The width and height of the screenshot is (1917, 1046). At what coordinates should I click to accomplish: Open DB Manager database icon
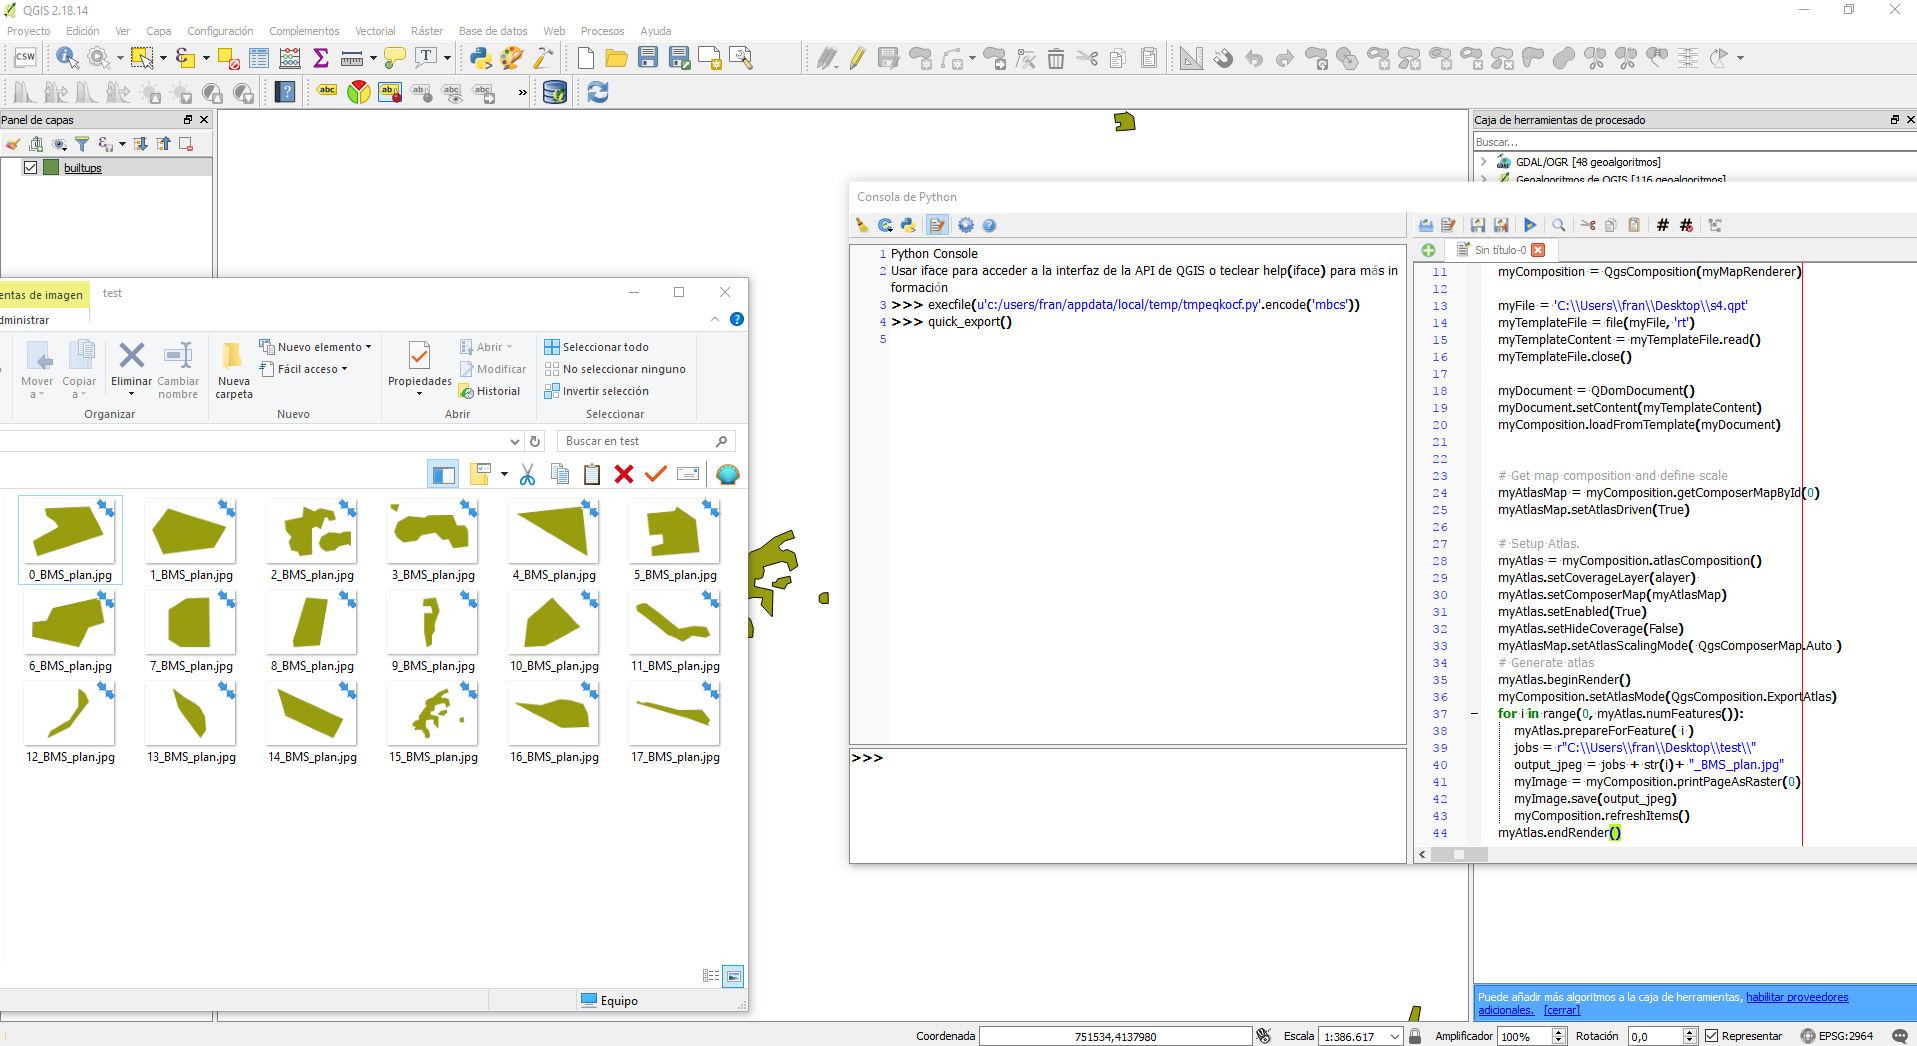[x=555, y=93]
